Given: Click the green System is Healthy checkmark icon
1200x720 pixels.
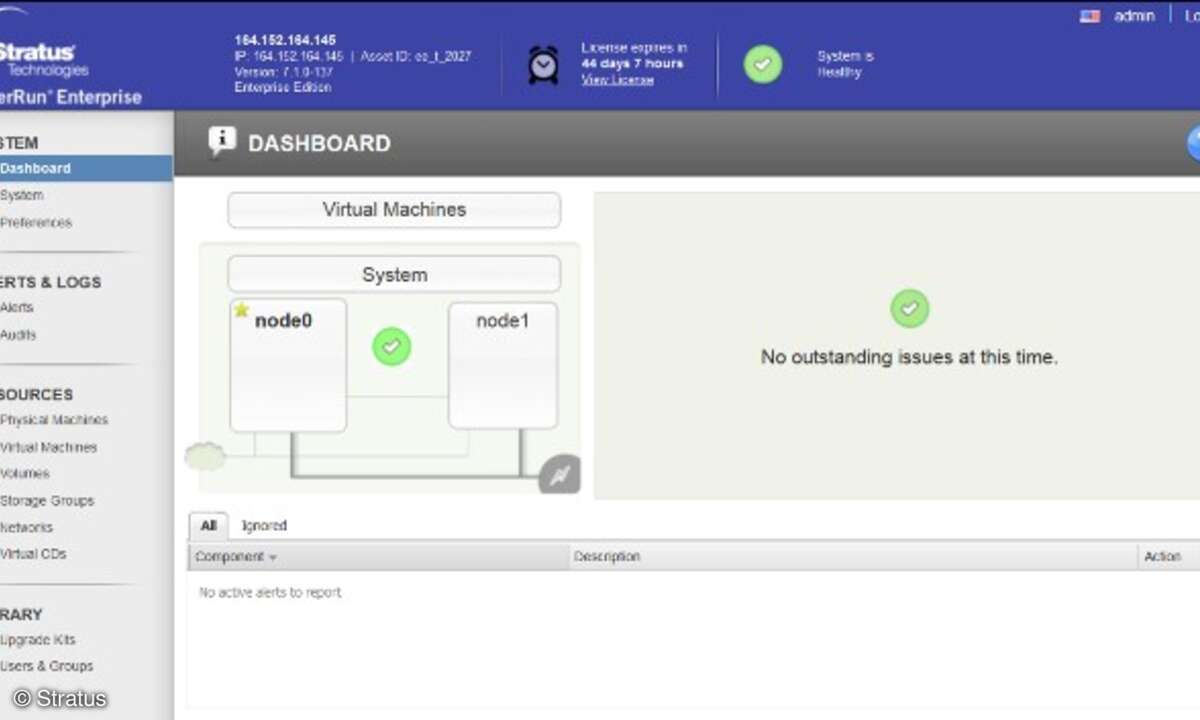Looking at the screenshot, I should (x=762, y=64).
